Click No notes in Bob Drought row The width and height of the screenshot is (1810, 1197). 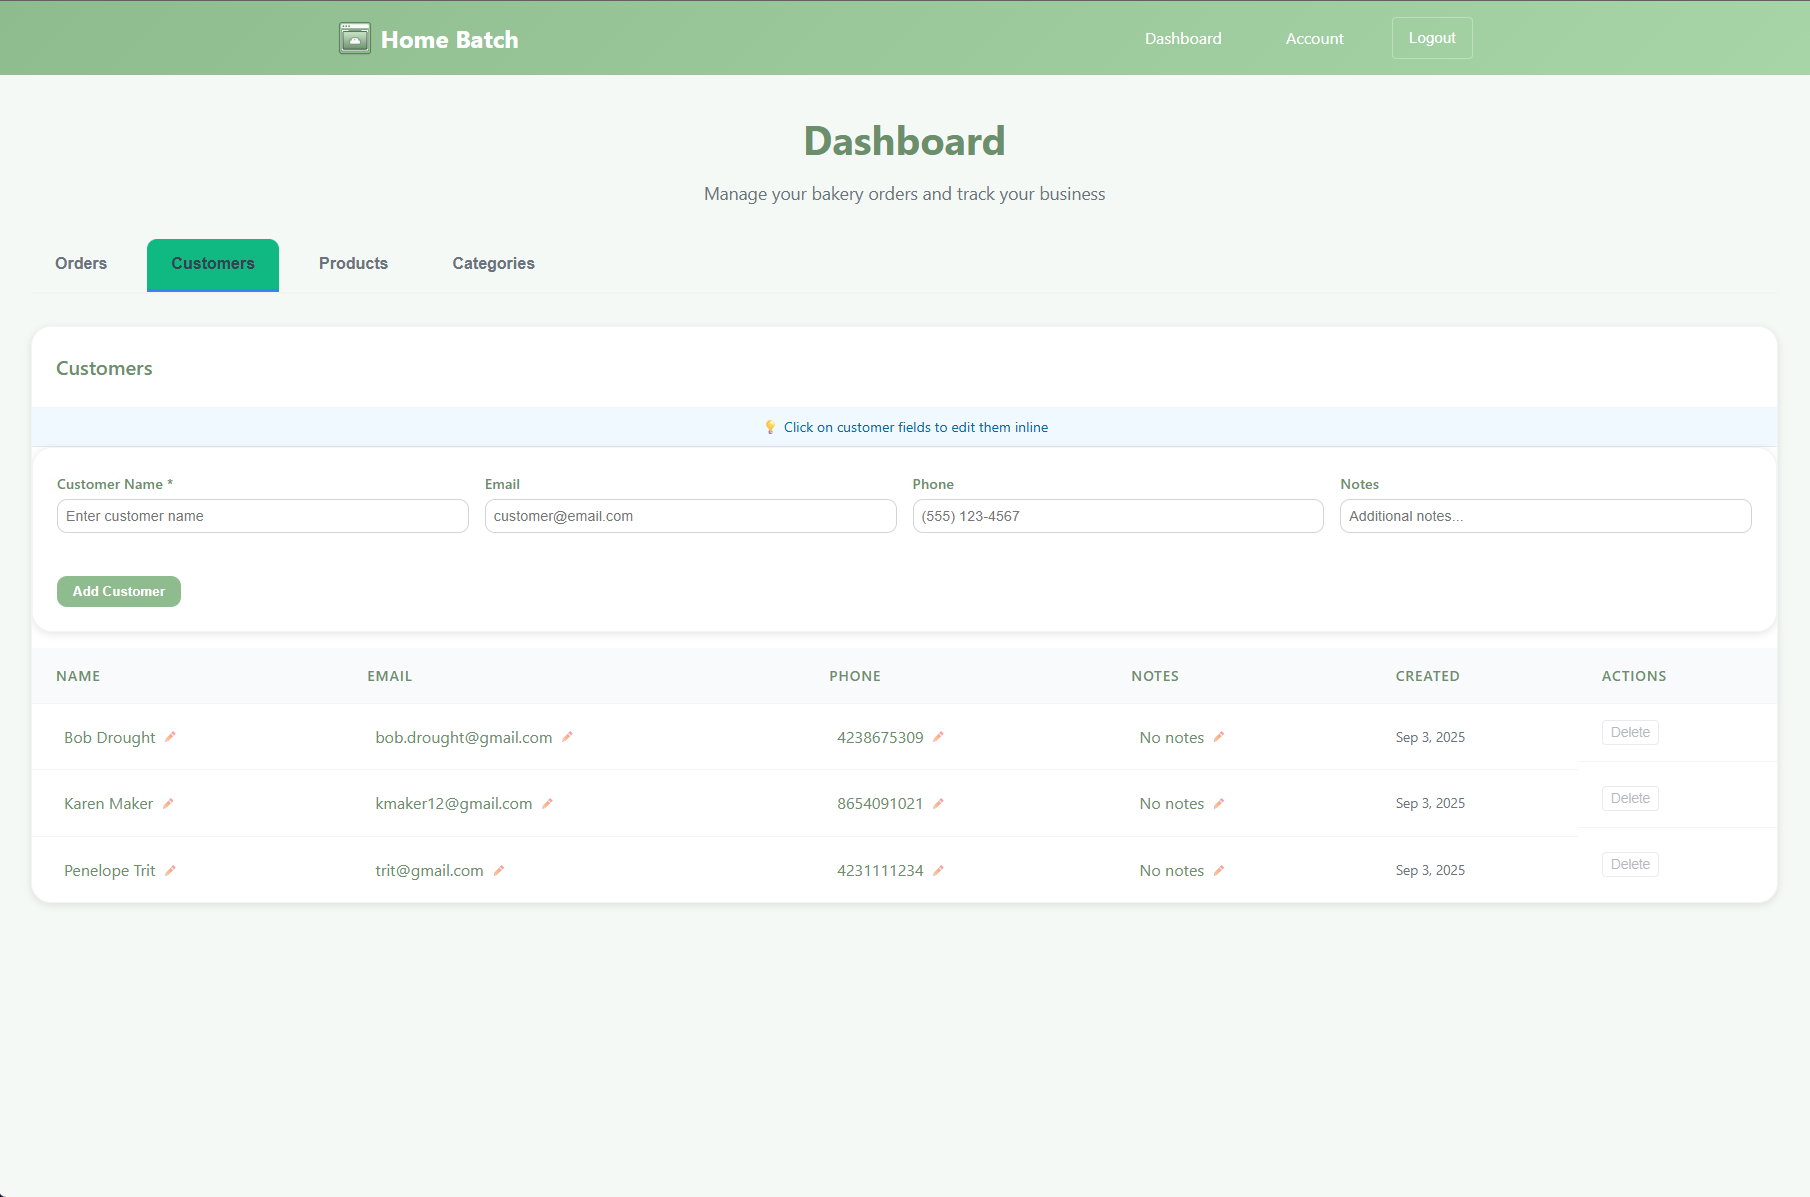point(1172,737)
